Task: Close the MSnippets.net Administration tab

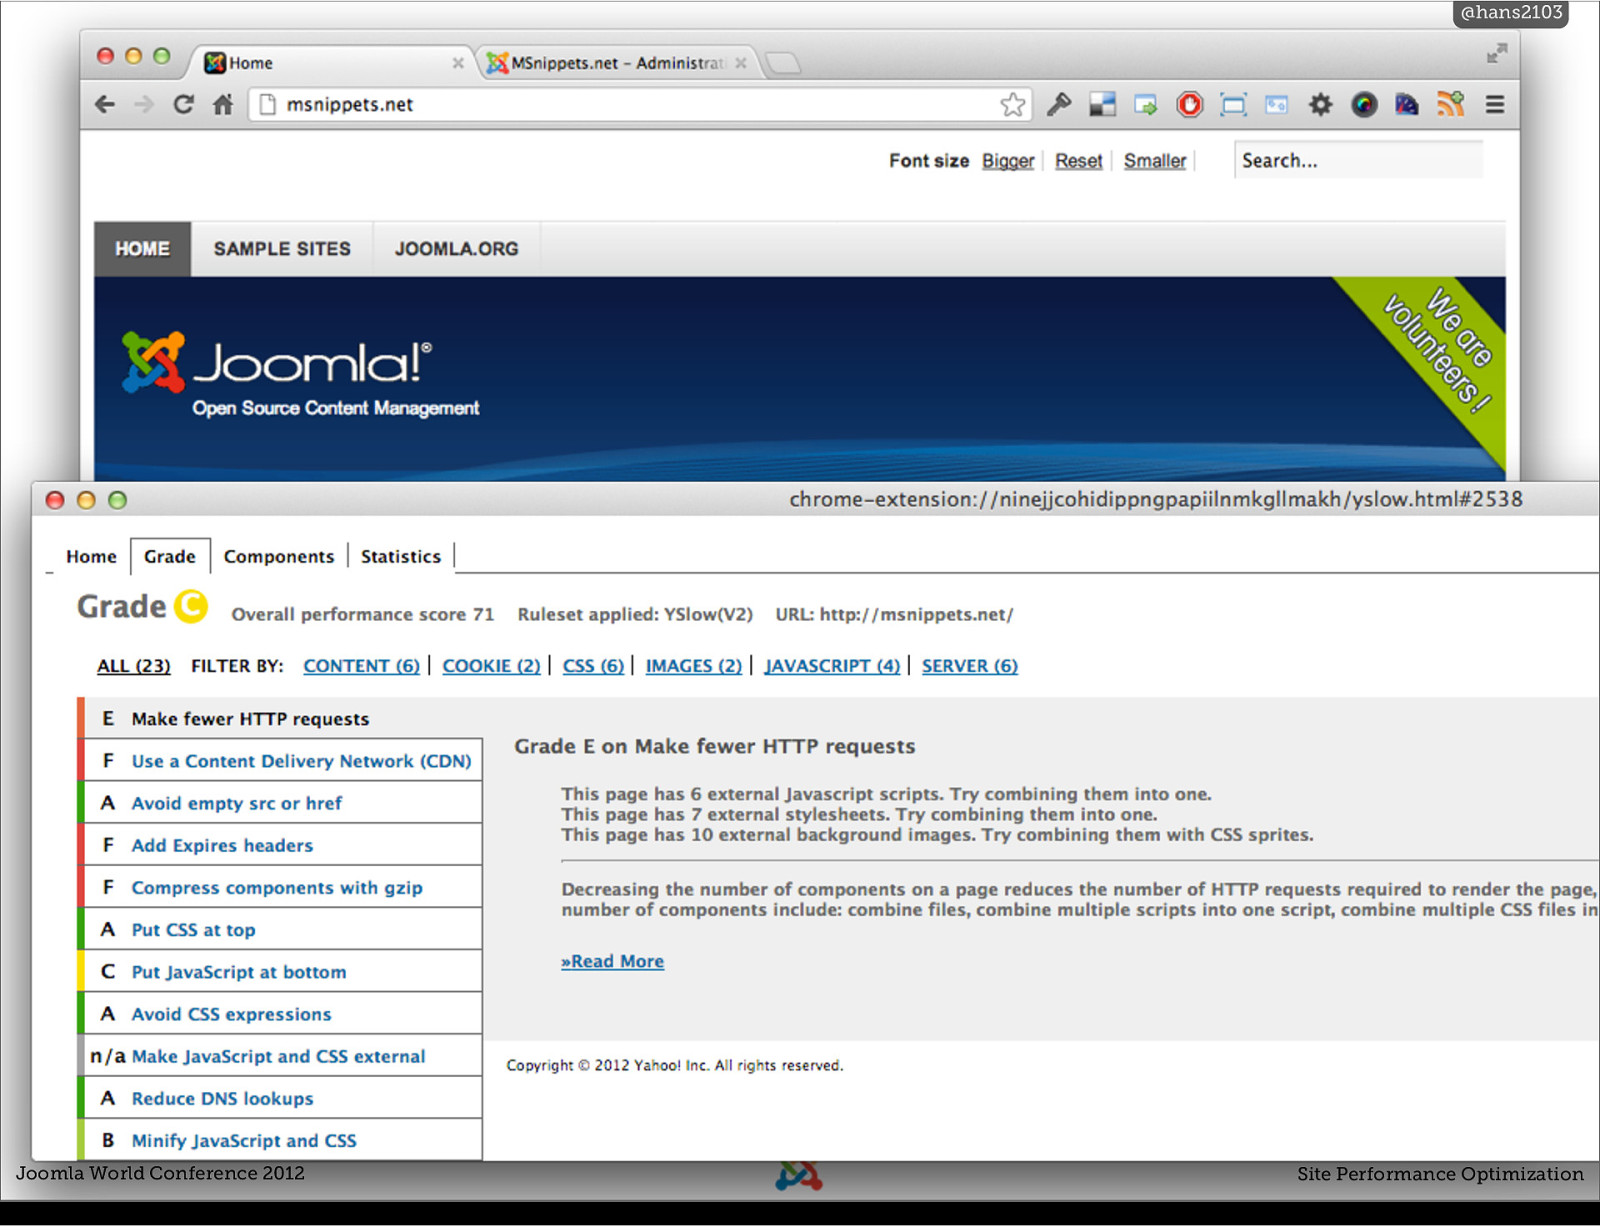Action: [x=741, y=63]
